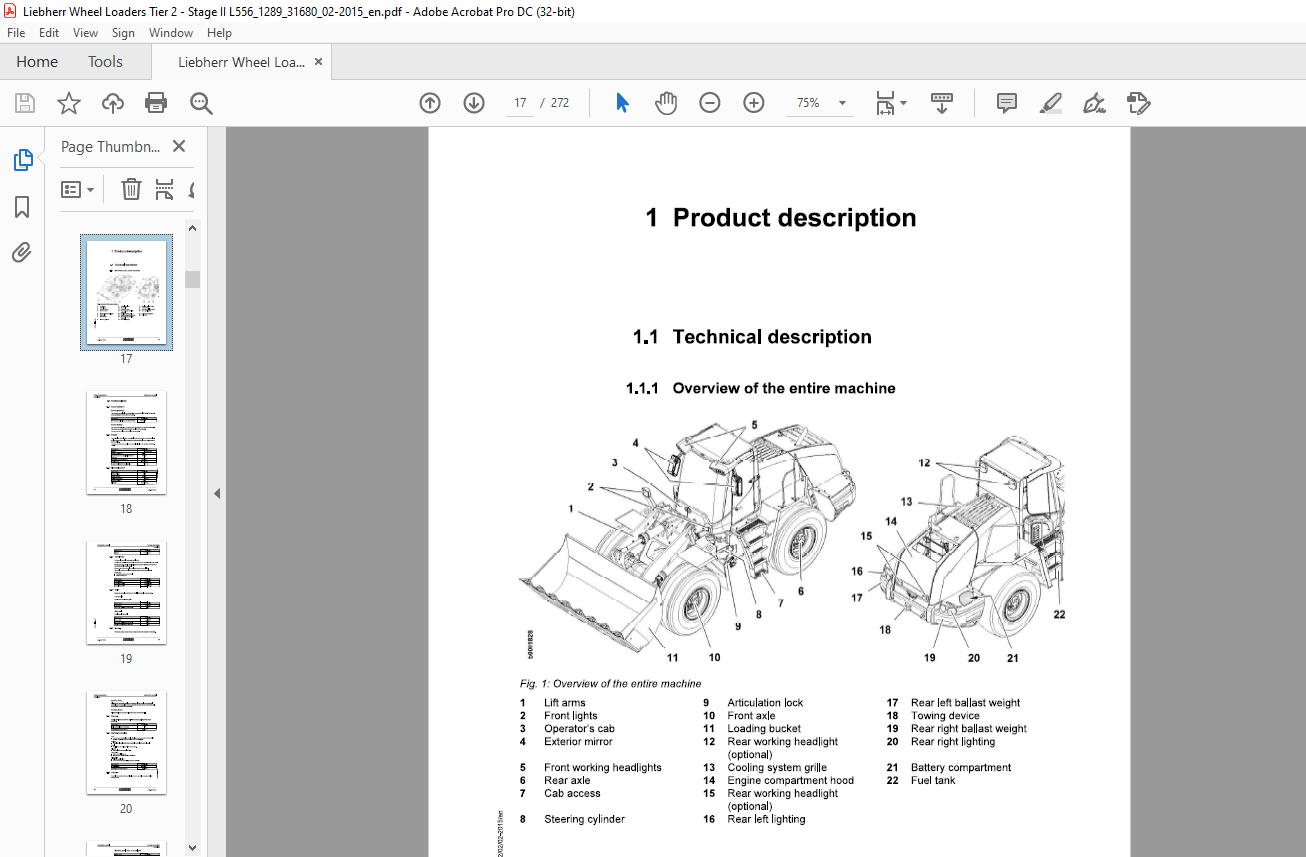This screenshot has height=857, width=1306.
Task: Open the find text search tool
Action: (201, 103)
